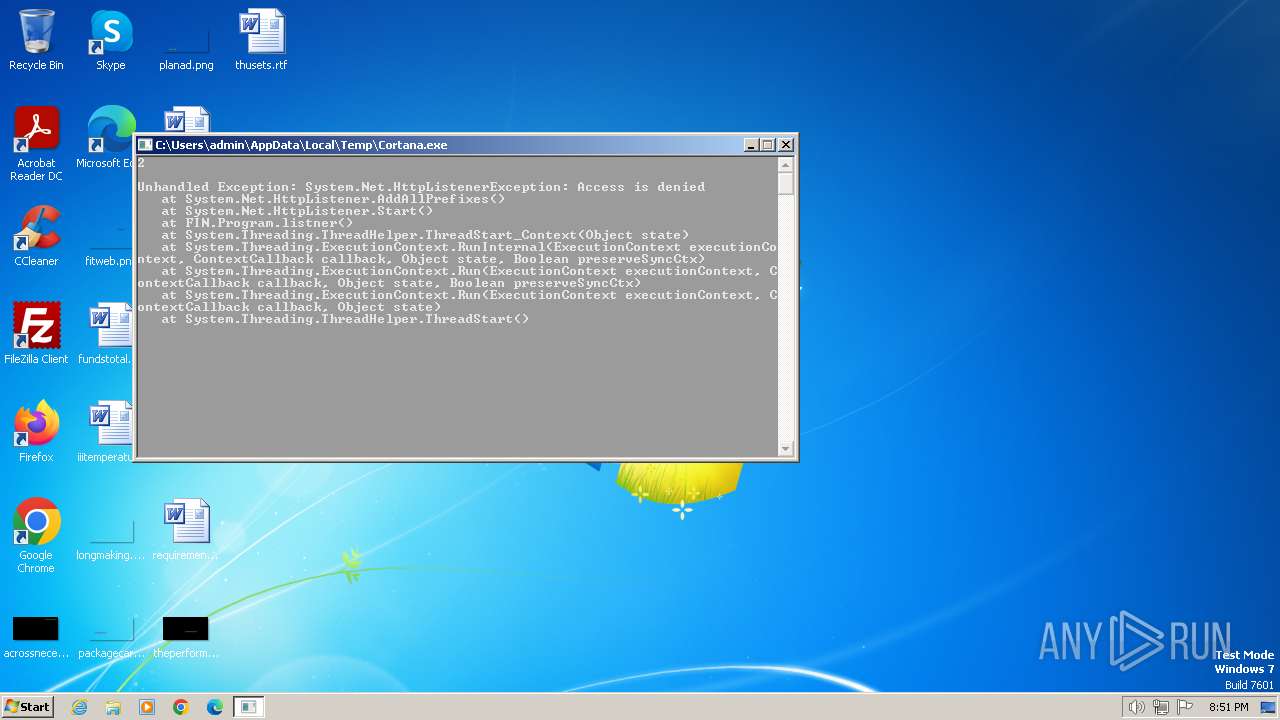Image resolution: width=1280 pixels, height=720 pixels.
Task: Open the network status tray icon
Action: click(x=1161, y=707)
